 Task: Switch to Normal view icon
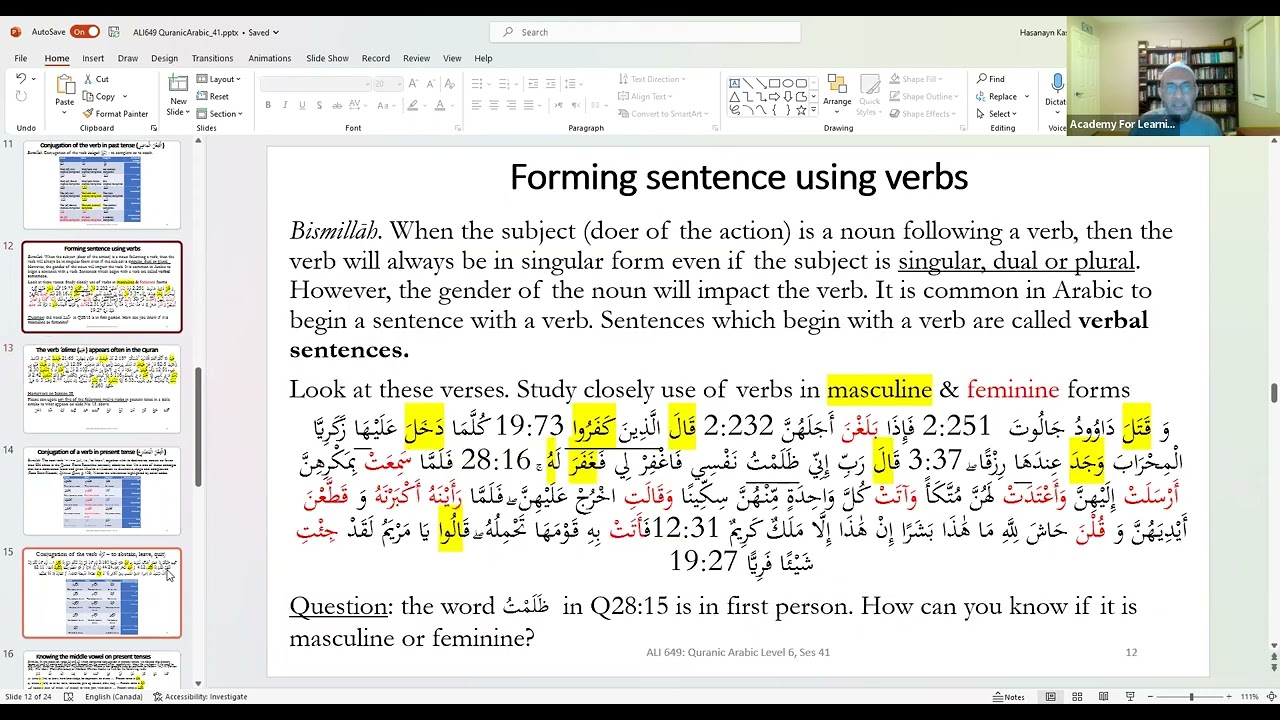coord(1050,696)
